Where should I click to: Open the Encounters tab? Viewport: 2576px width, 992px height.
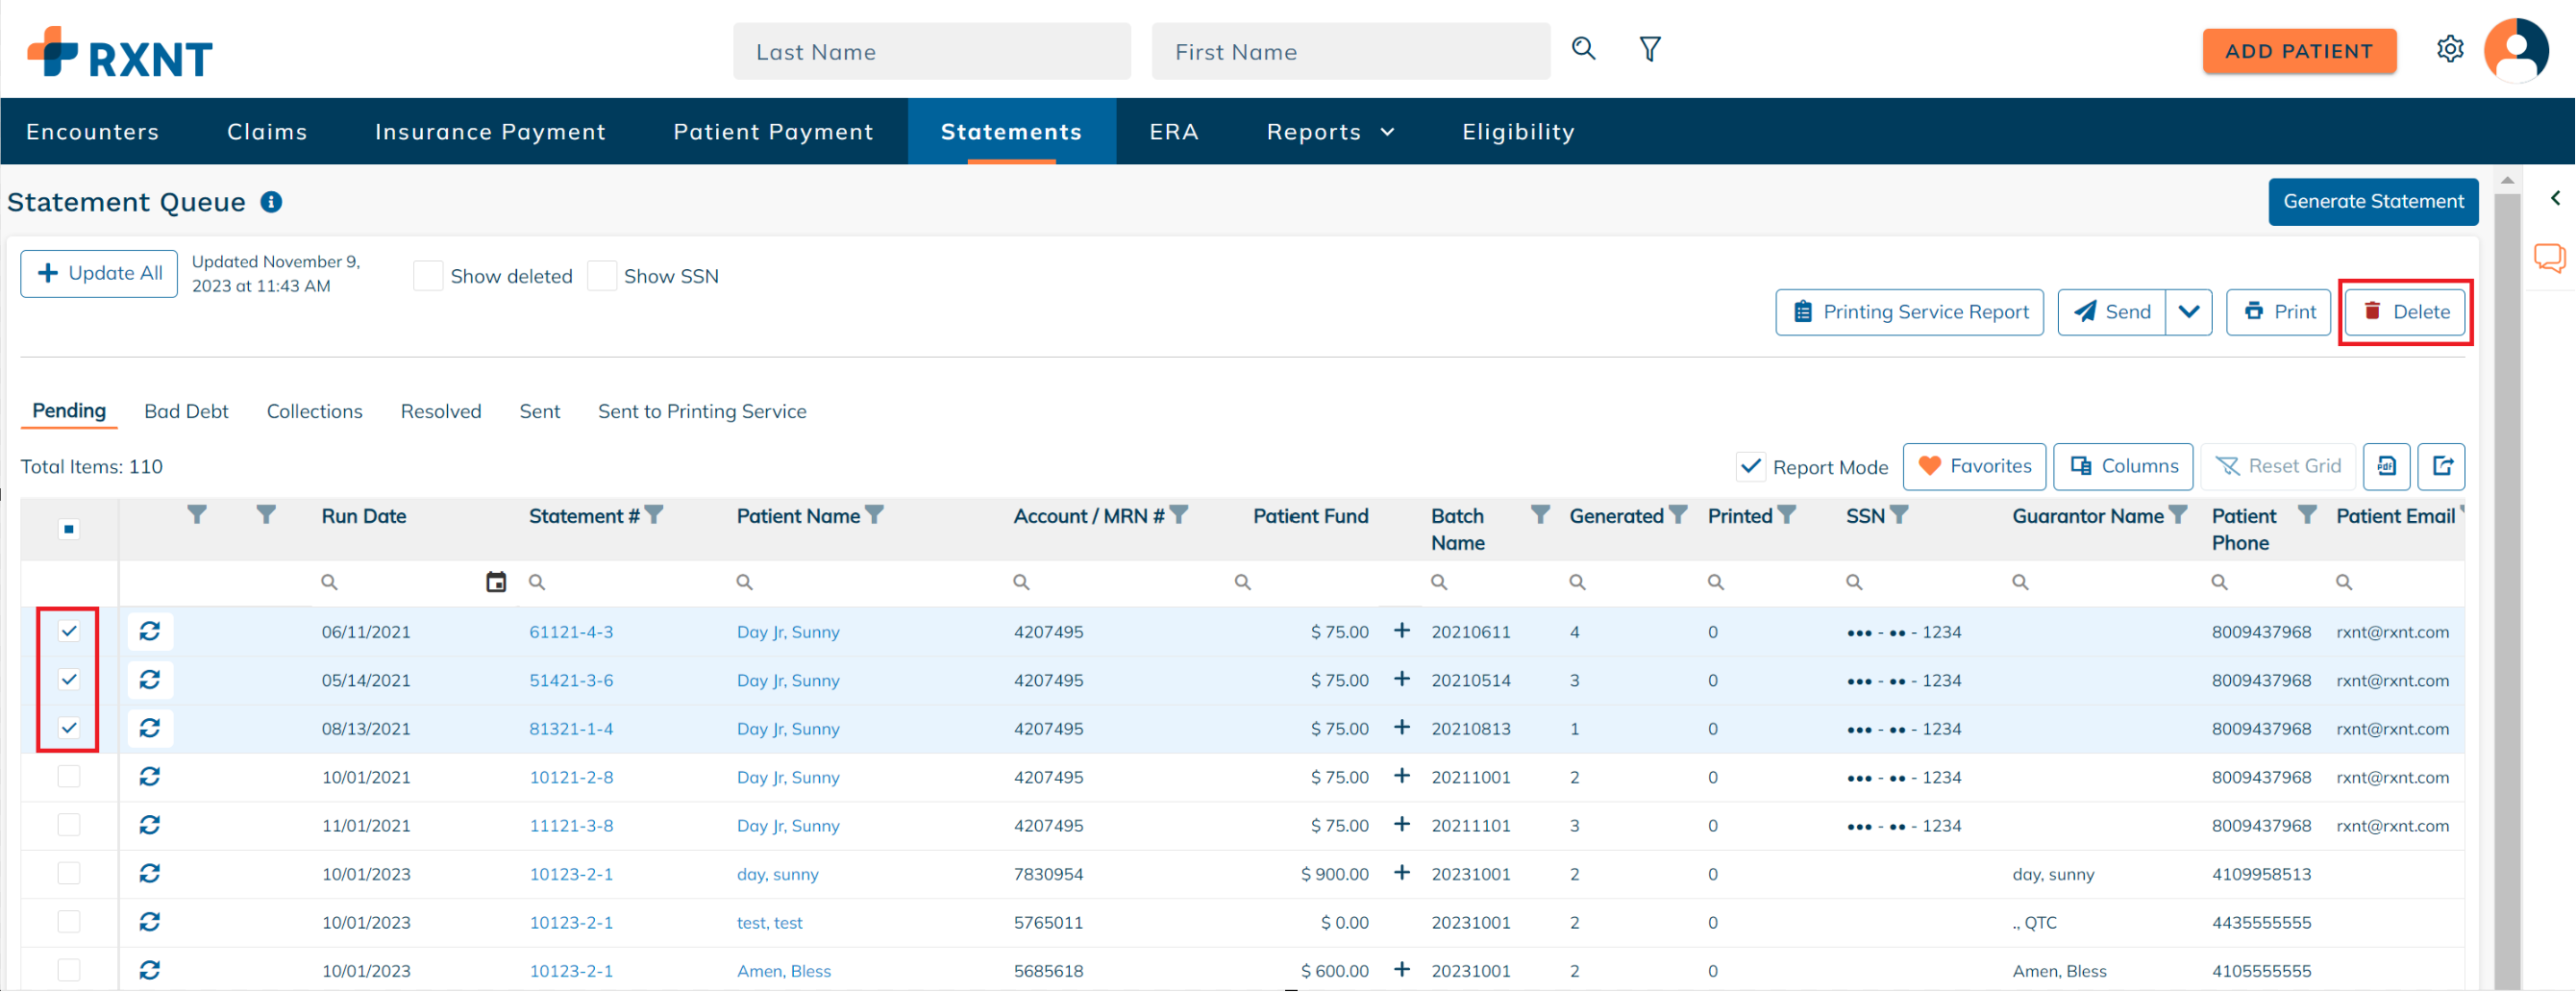(x=93, y=132)
